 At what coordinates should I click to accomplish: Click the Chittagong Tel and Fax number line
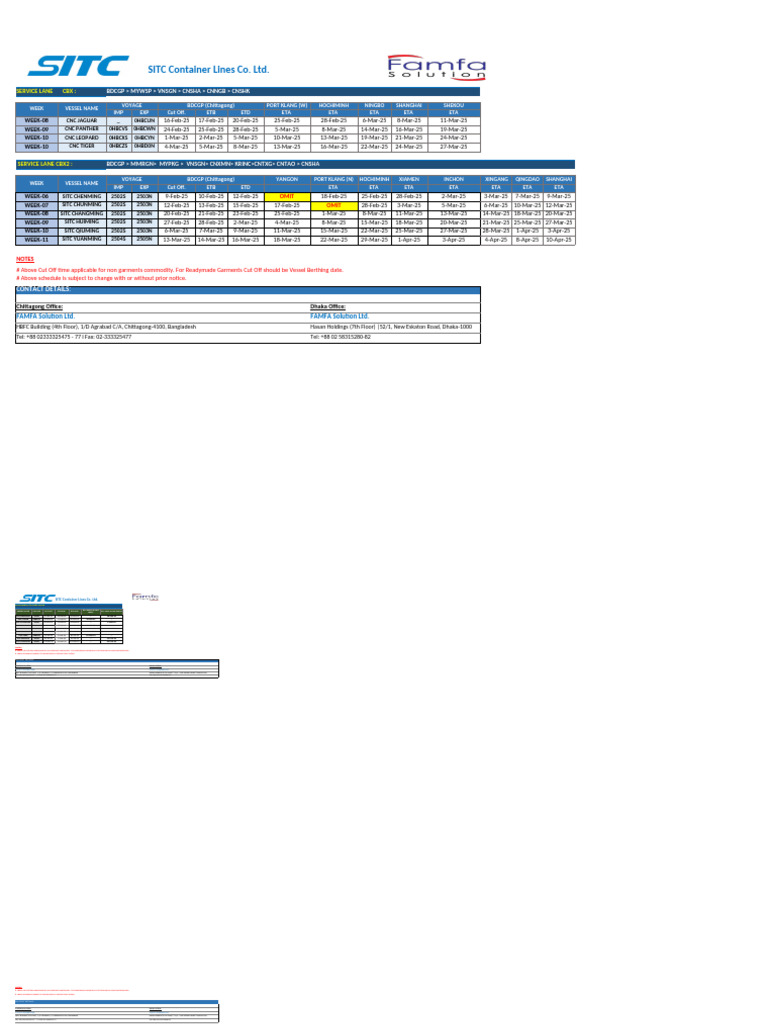coord(74,337)
